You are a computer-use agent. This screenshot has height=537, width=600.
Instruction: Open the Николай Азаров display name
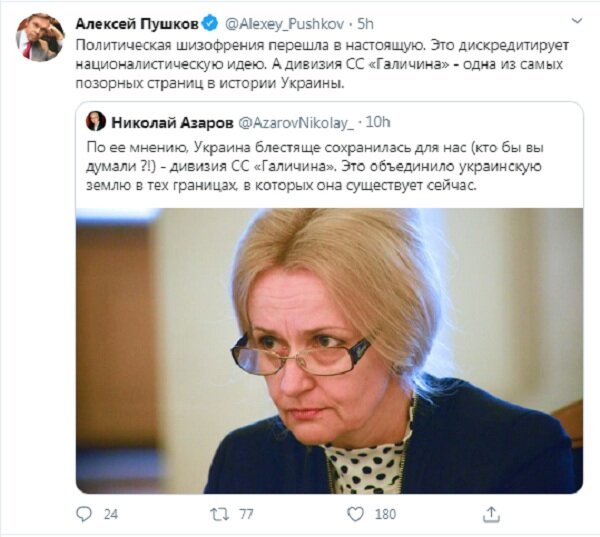tap(172, 122)
